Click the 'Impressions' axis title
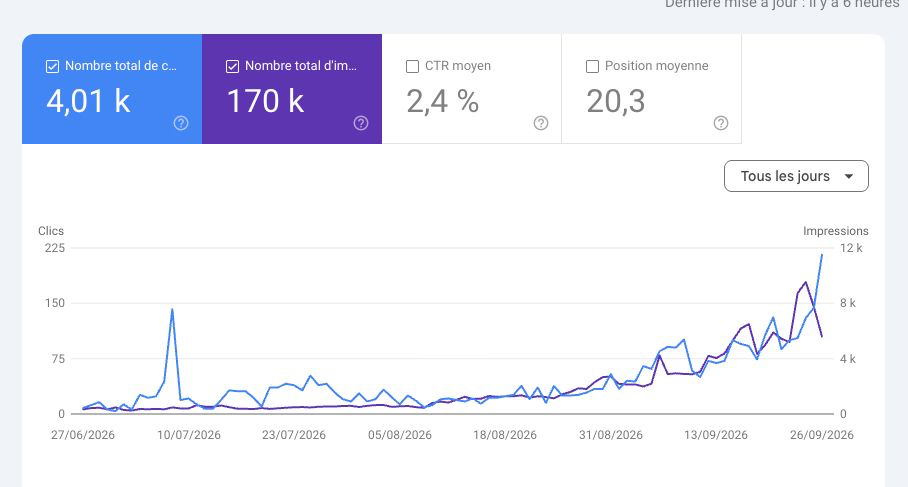Screen dimensions: 908x487 coord(836,230)
